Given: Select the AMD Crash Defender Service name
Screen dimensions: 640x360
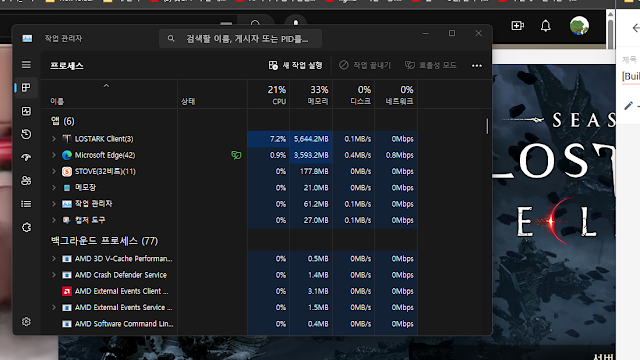Looking at the screenshot, I should [x=121, y=275].
